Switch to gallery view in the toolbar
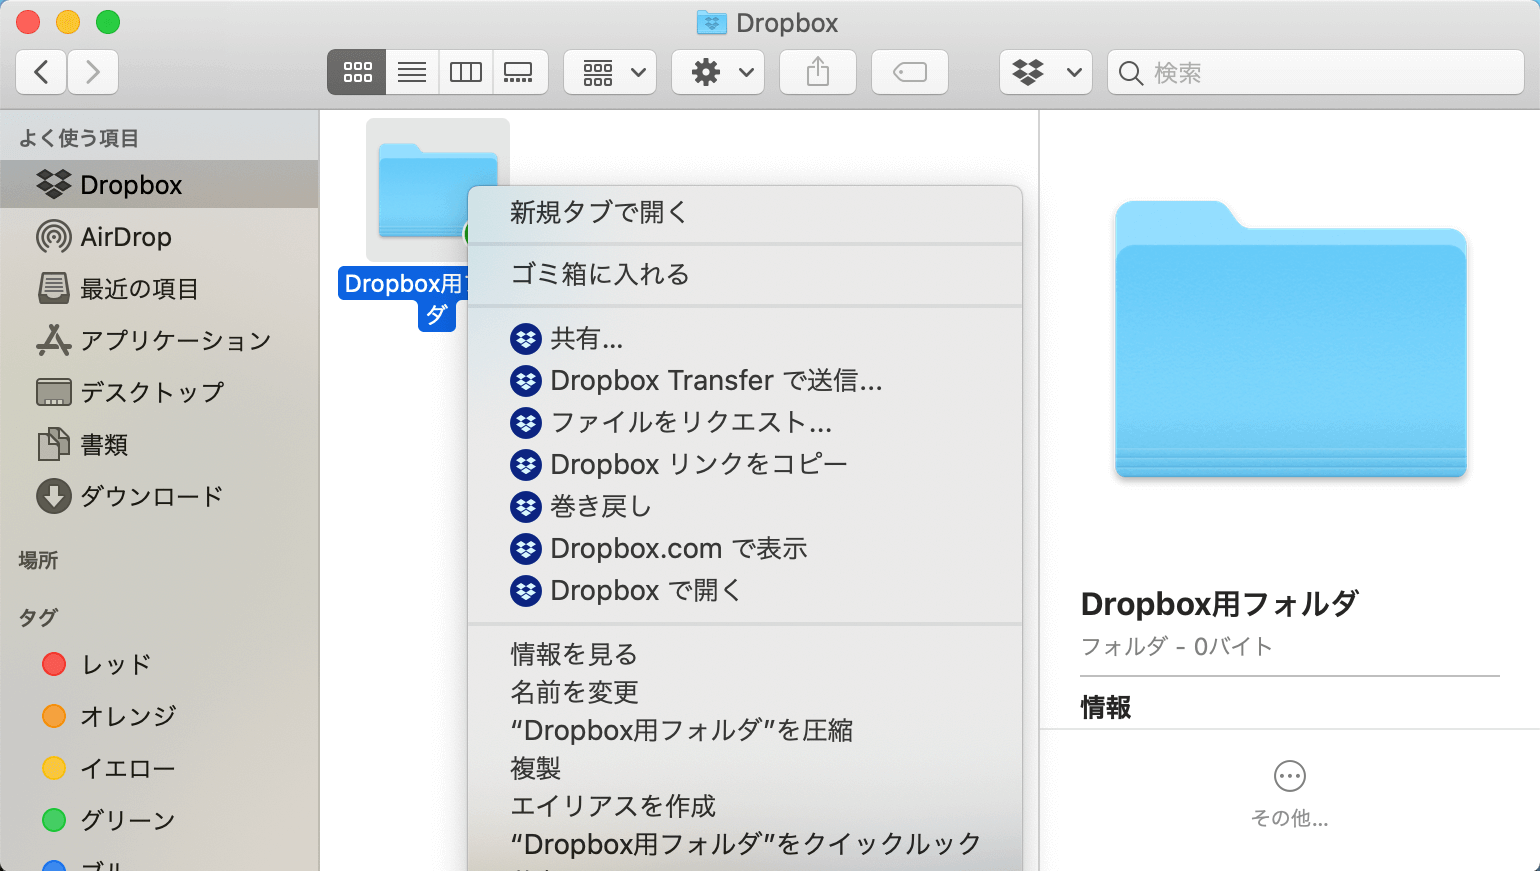 pyautogui.click(x=520, y=72)
